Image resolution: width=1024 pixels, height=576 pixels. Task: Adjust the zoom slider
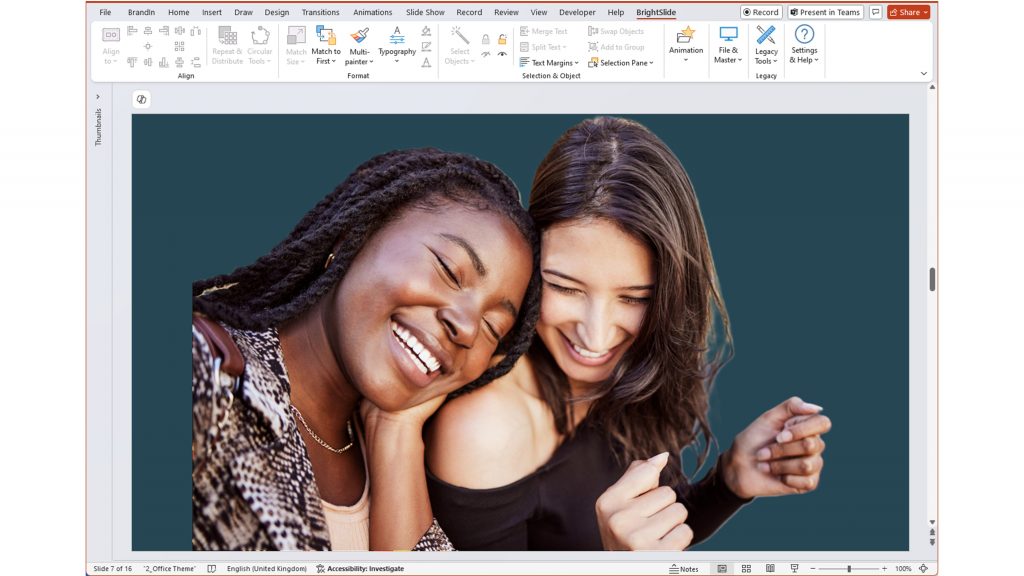click(x=850, y=567)
